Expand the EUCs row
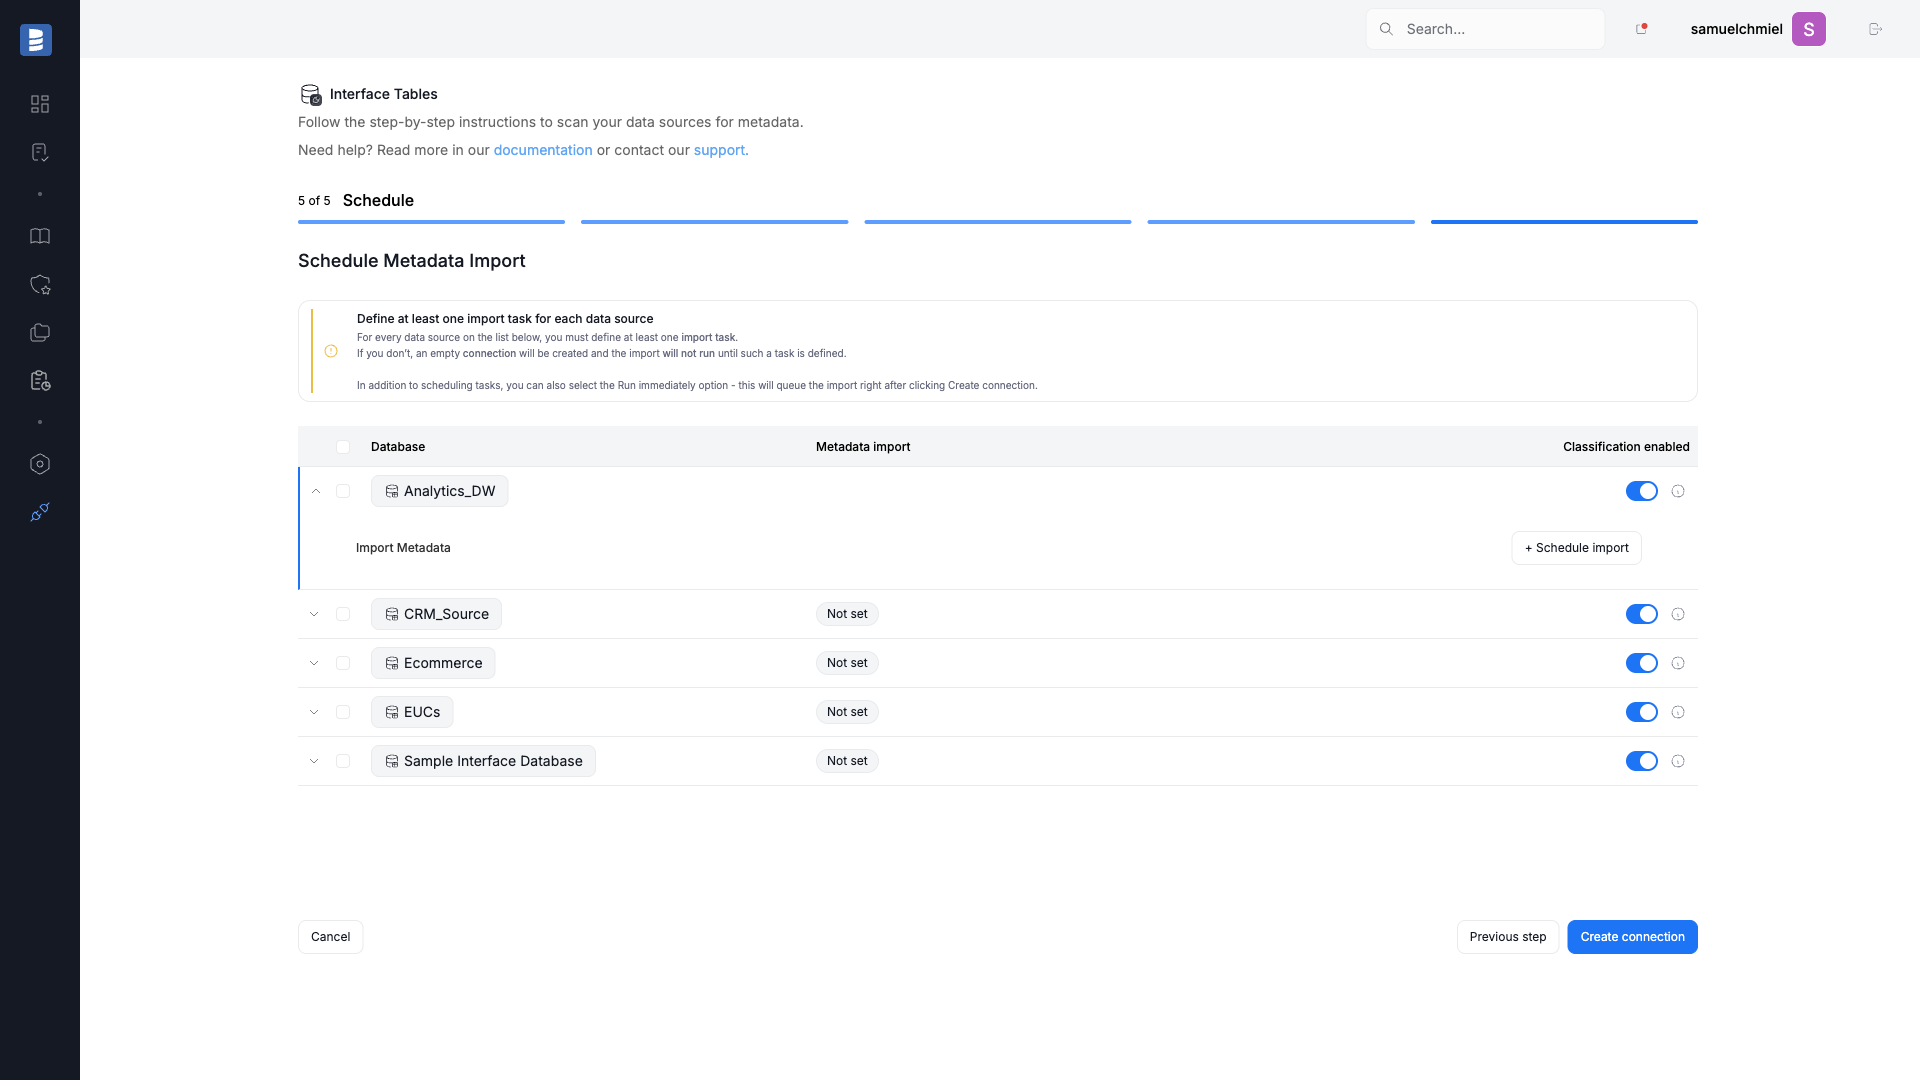1920x1080 pixels. 314,712
